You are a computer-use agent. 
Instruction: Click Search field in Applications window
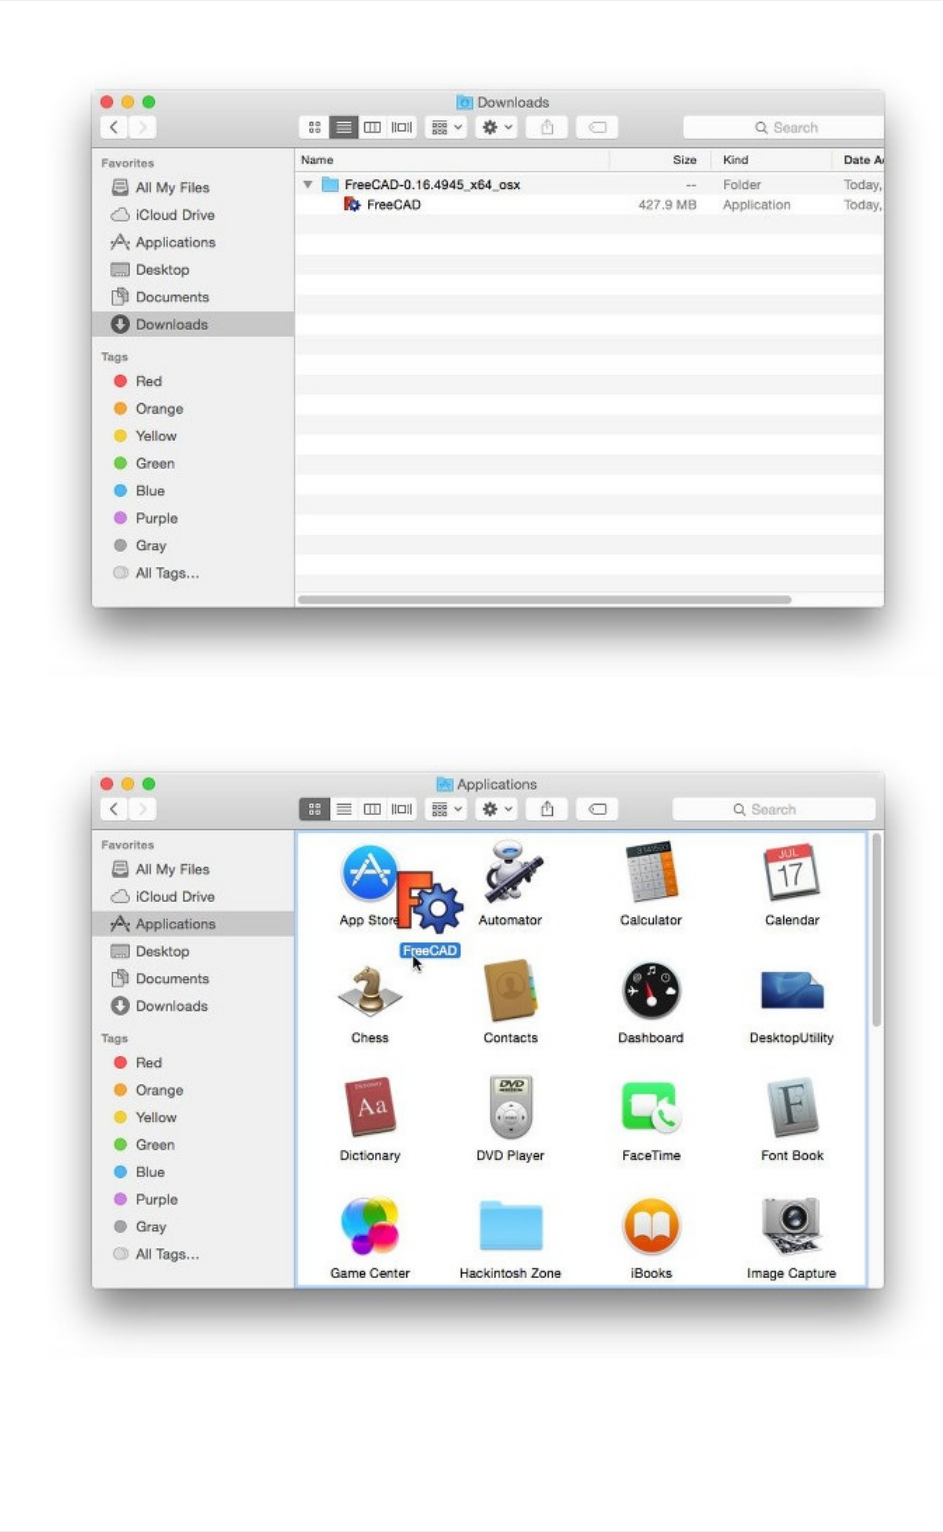[774, 809]
